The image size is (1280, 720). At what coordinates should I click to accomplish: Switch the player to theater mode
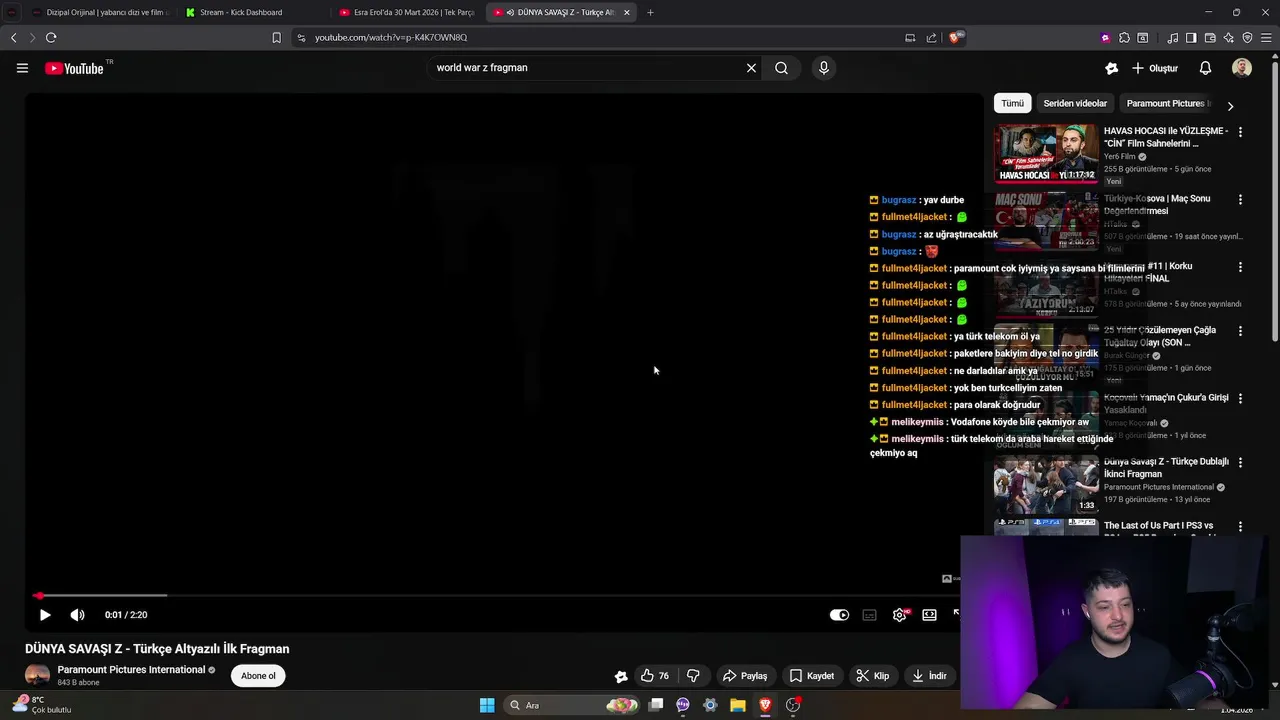pyautogui.click(x=929, y=615)
